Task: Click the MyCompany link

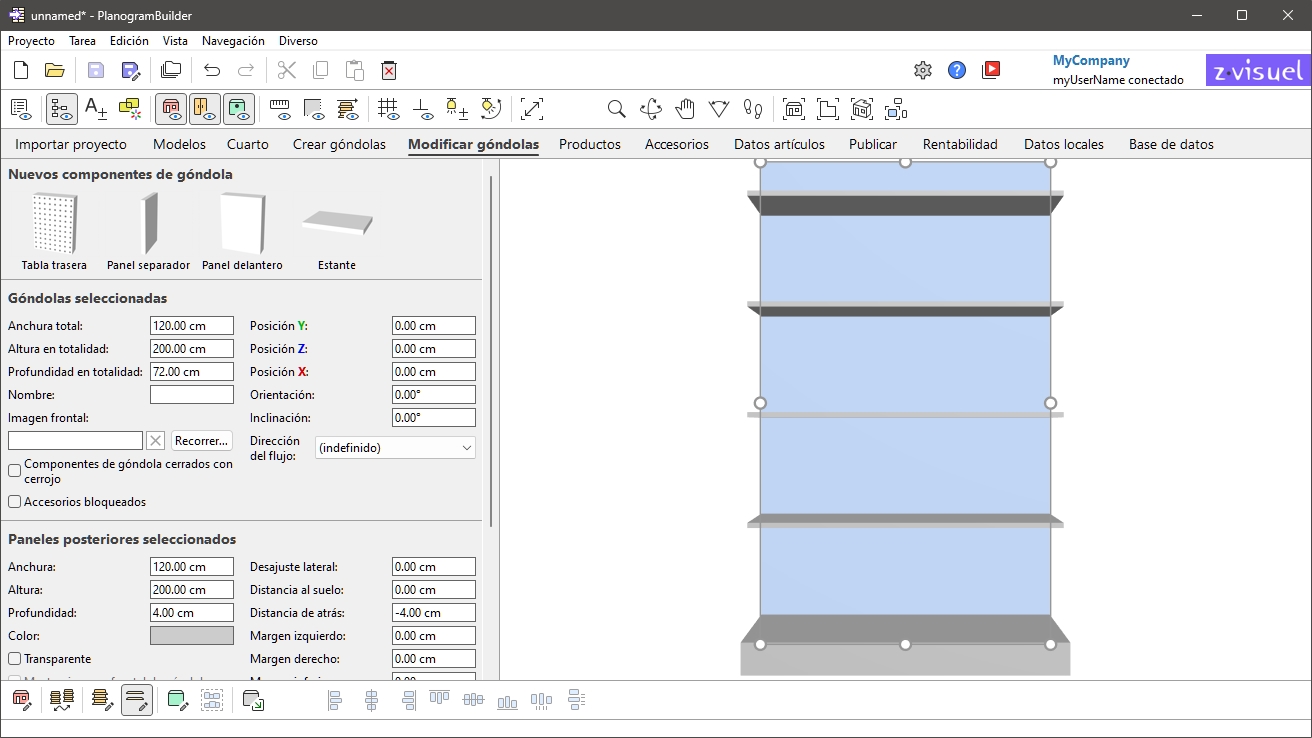Action: point(1091,61)
